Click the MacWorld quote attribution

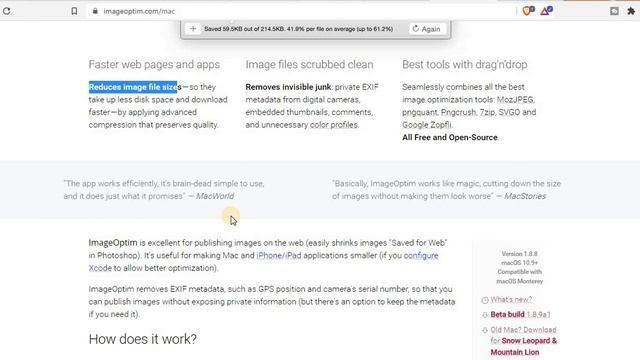[215, 196]
